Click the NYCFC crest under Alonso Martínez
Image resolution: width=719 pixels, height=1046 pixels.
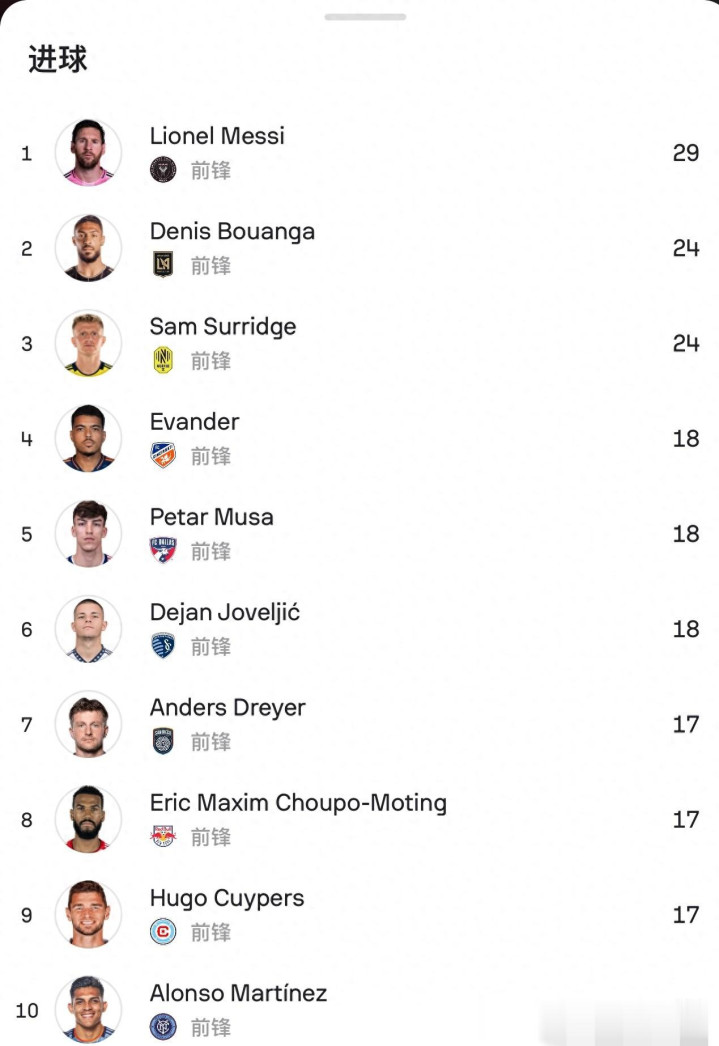coord(162,1027)
